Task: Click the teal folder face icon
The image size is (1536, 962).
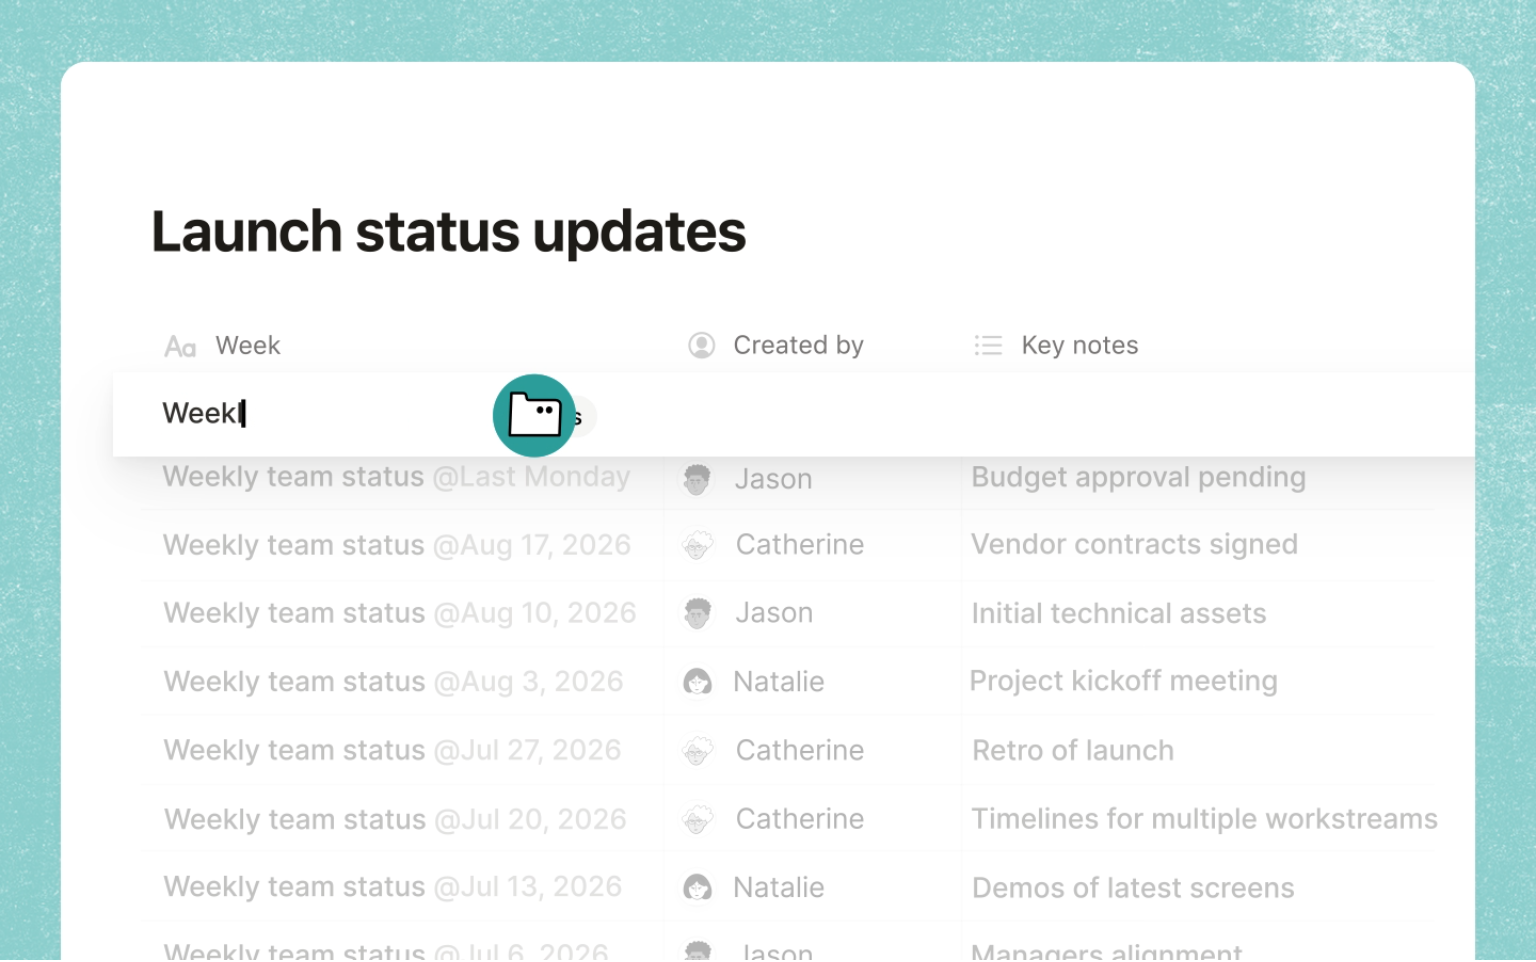Action: (535, 415)
